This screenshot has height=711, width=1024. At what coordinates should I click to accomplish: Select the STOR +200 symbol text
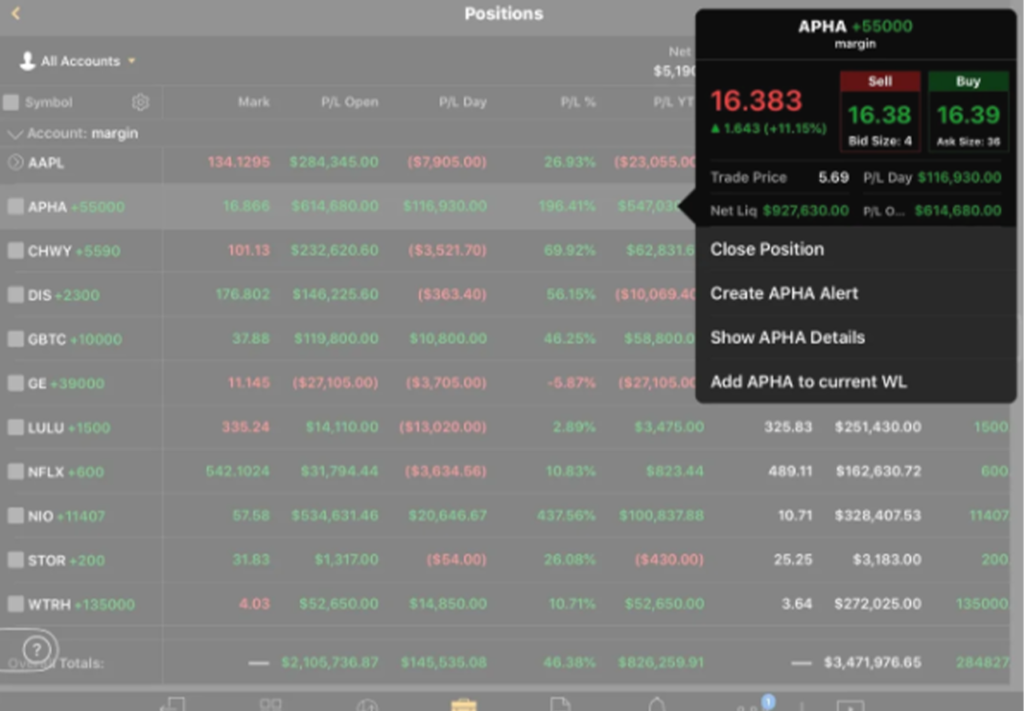(x=66, y=560)
